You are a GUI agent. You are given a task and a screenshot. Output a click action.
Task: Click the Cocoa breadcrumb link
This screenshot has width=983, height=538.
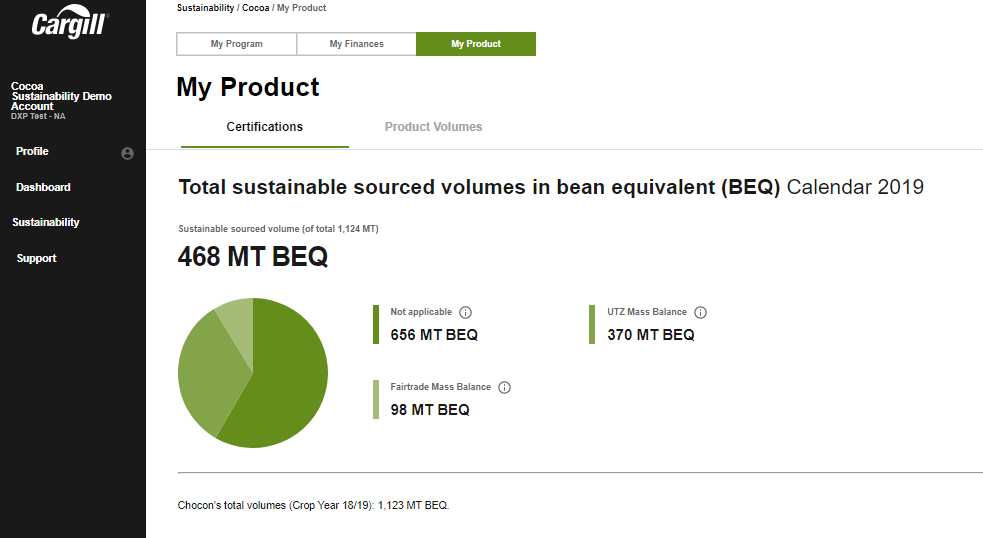point(256,8)
